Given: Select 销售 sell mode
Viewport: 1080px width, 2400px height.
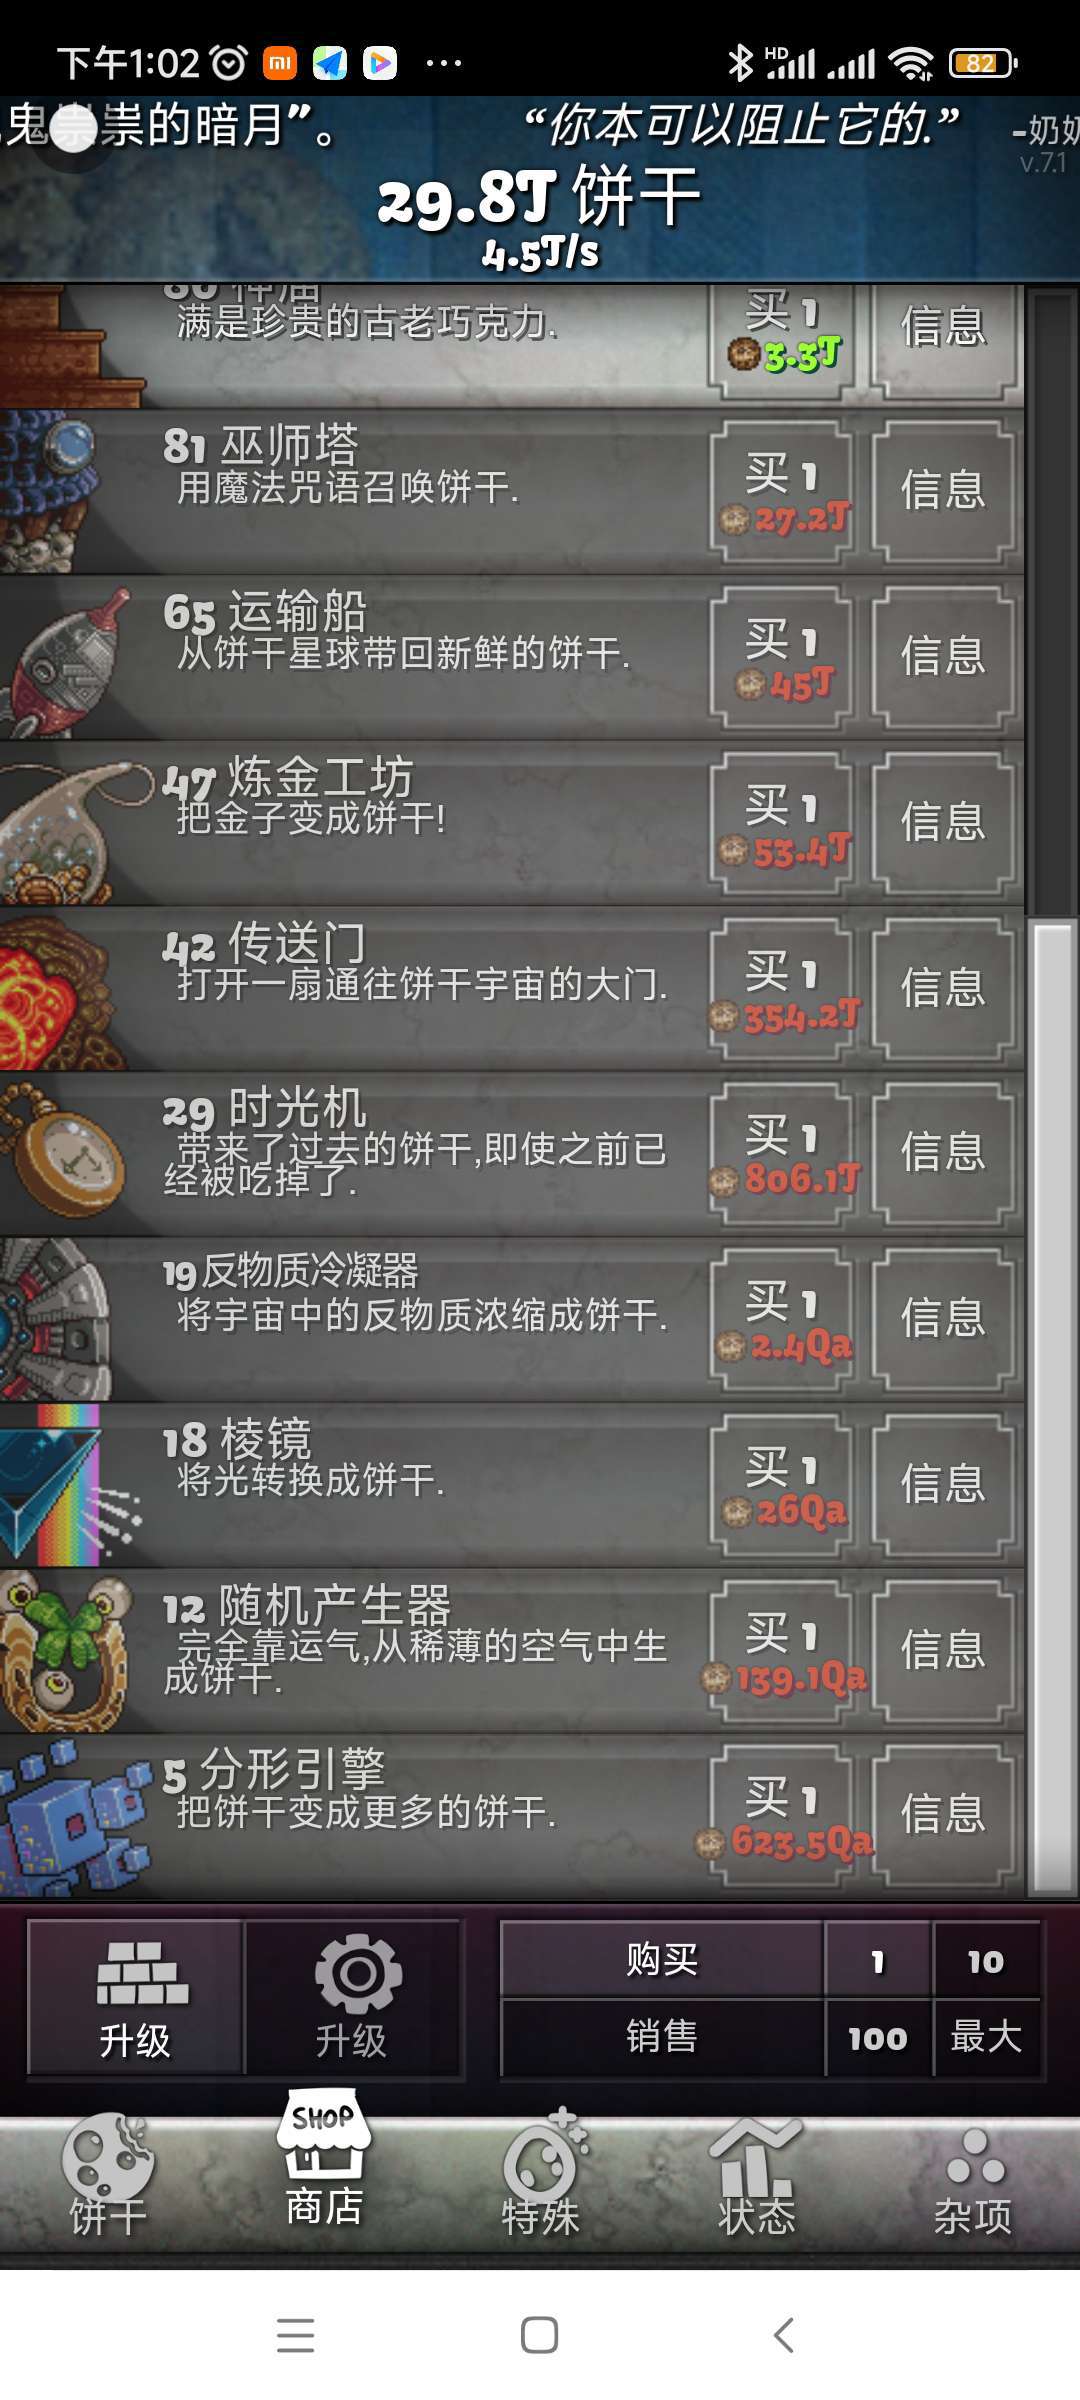Looking at the screenshot, I should (x=662, y=2036).
